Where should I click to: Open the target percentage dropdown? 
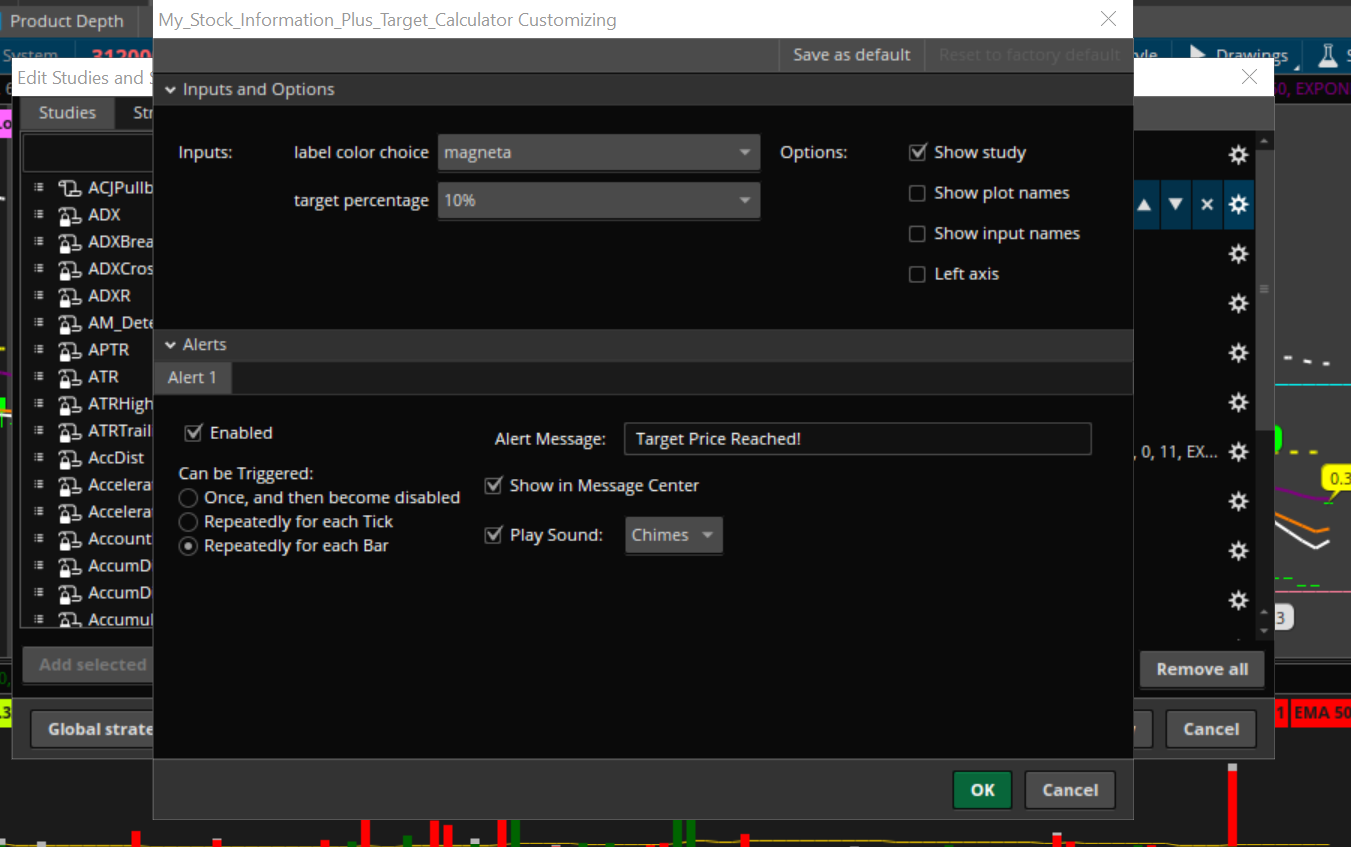[x=598, y=201]
